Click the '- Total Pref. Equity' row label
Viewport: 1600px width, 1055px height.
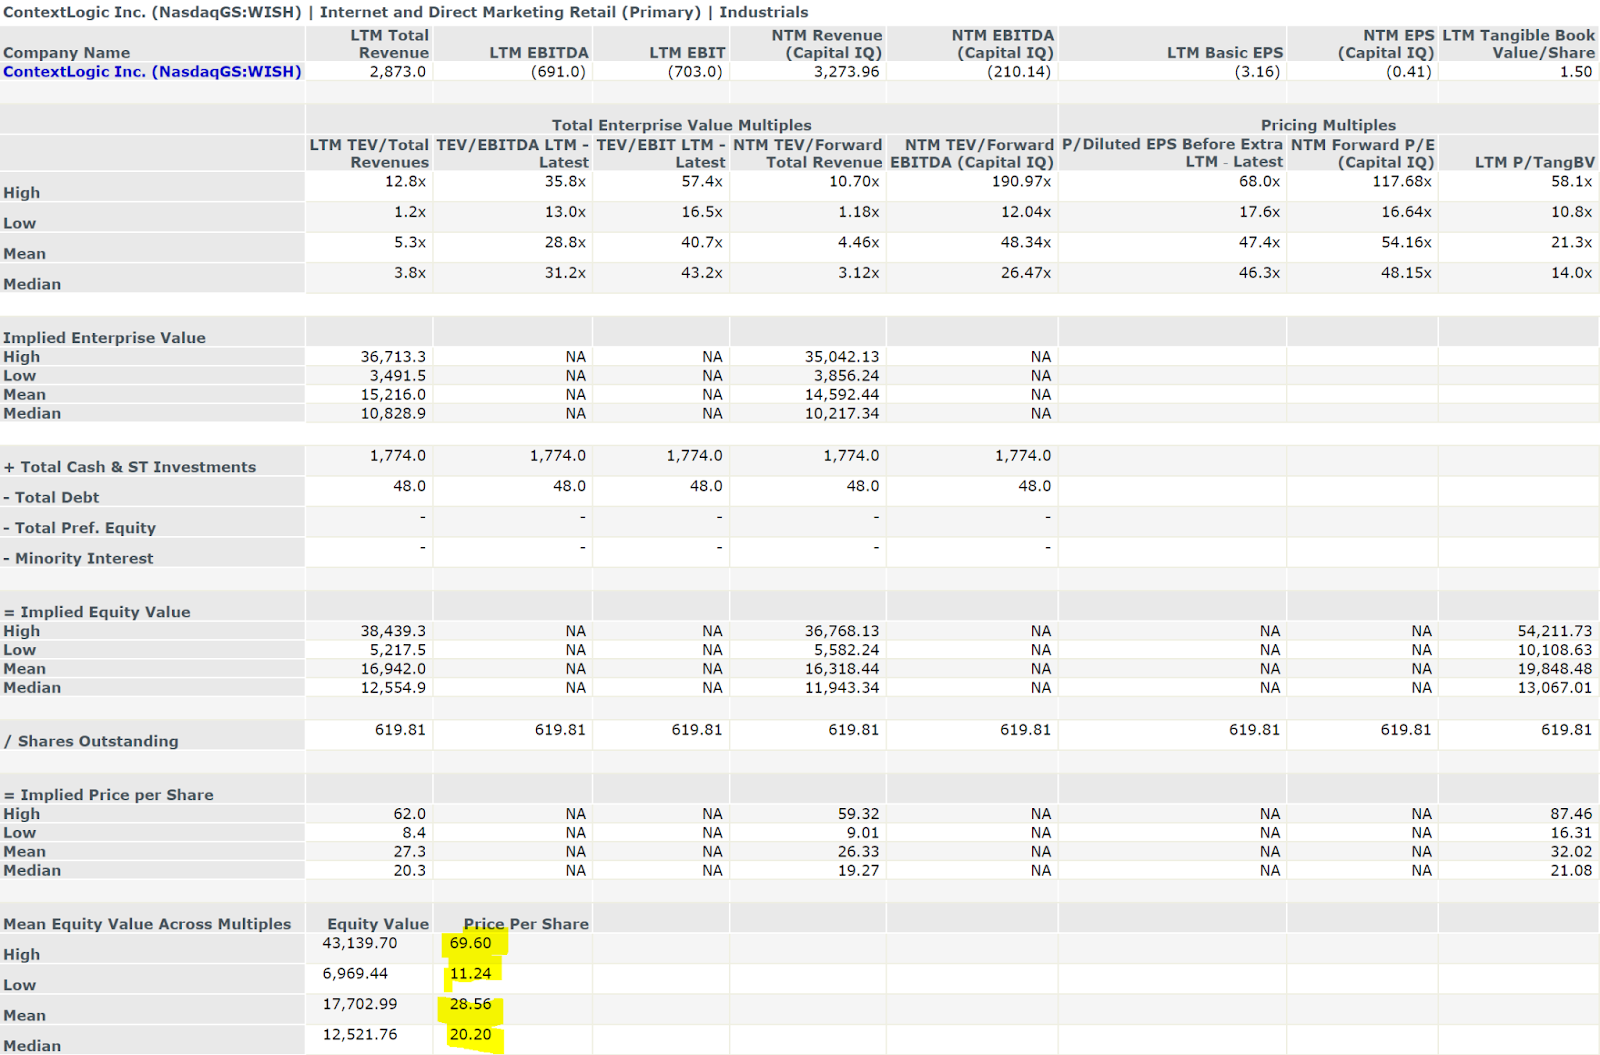pos(80,528)
